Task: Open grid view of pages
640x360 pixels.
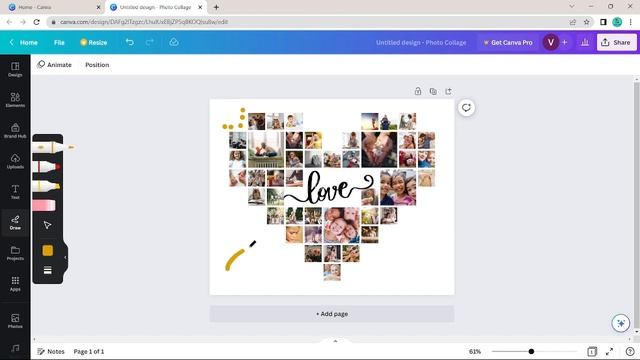Action: (592, 351)
